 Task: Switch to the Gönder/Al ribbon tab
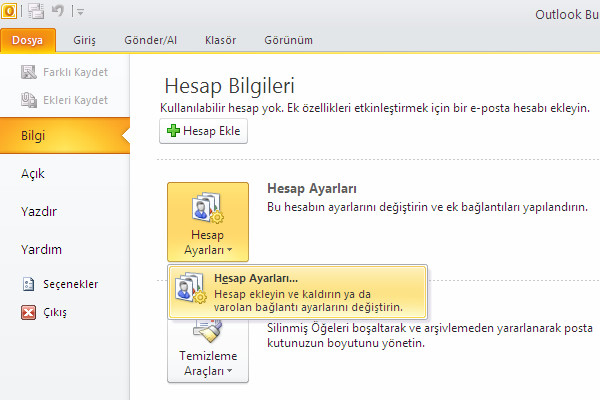pyautogui.click(x=152, y=40)
